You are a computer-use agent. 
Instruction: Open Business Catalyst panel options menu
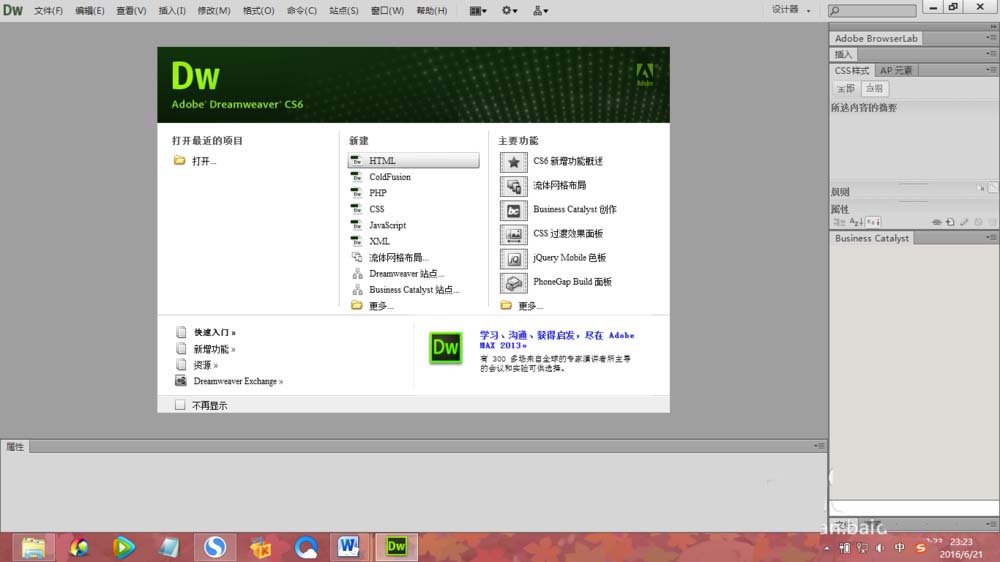[x=990, y=237]
